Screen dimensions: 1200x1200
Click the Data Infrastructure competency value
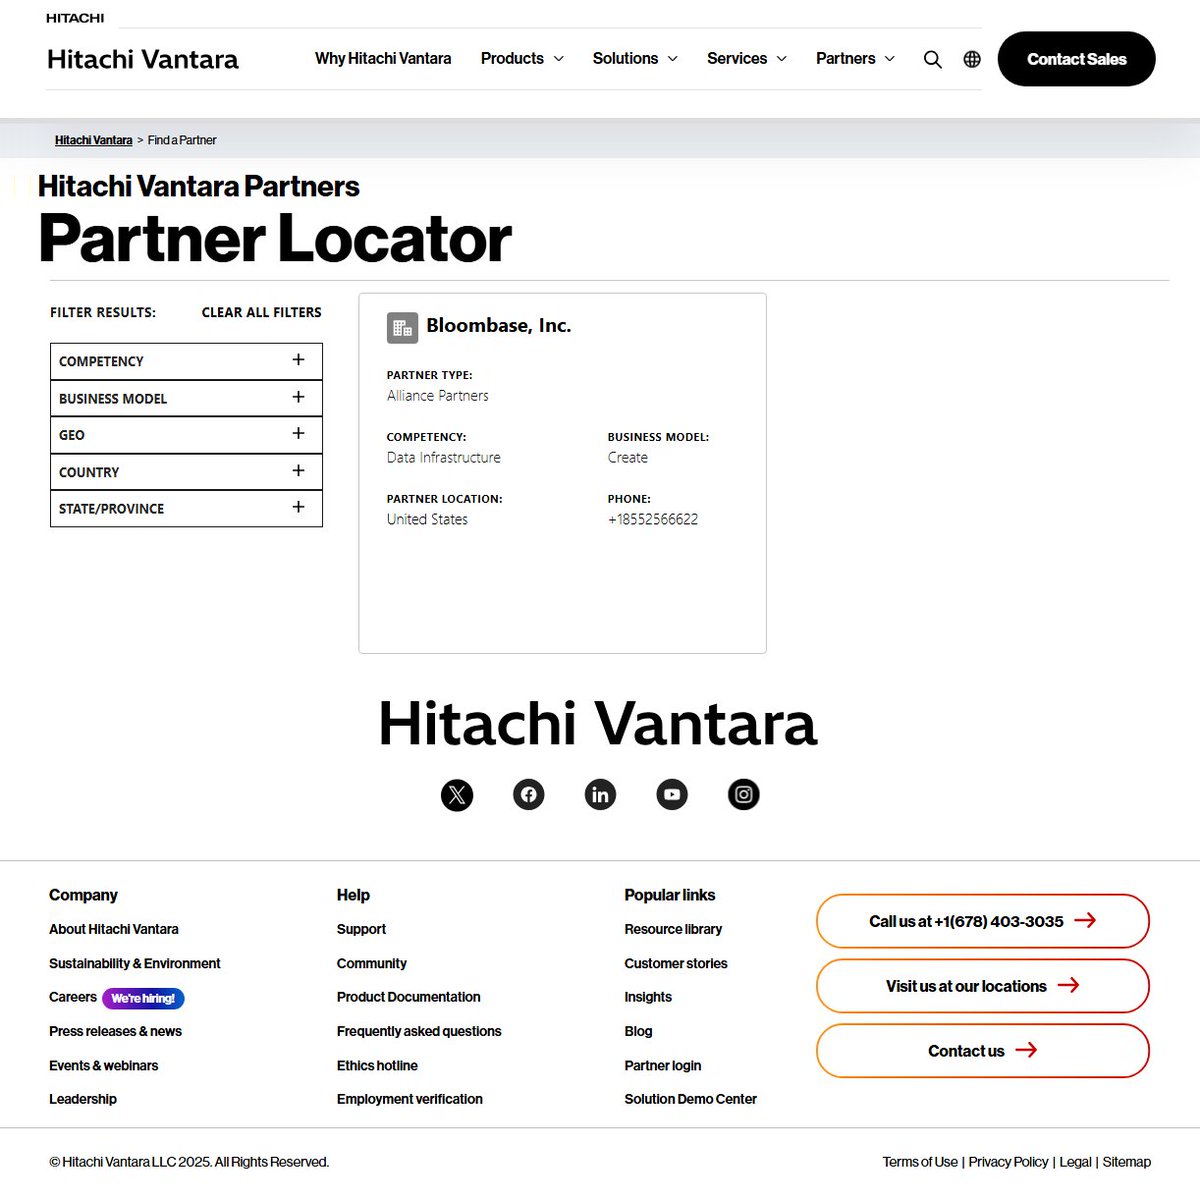point(444,457)
